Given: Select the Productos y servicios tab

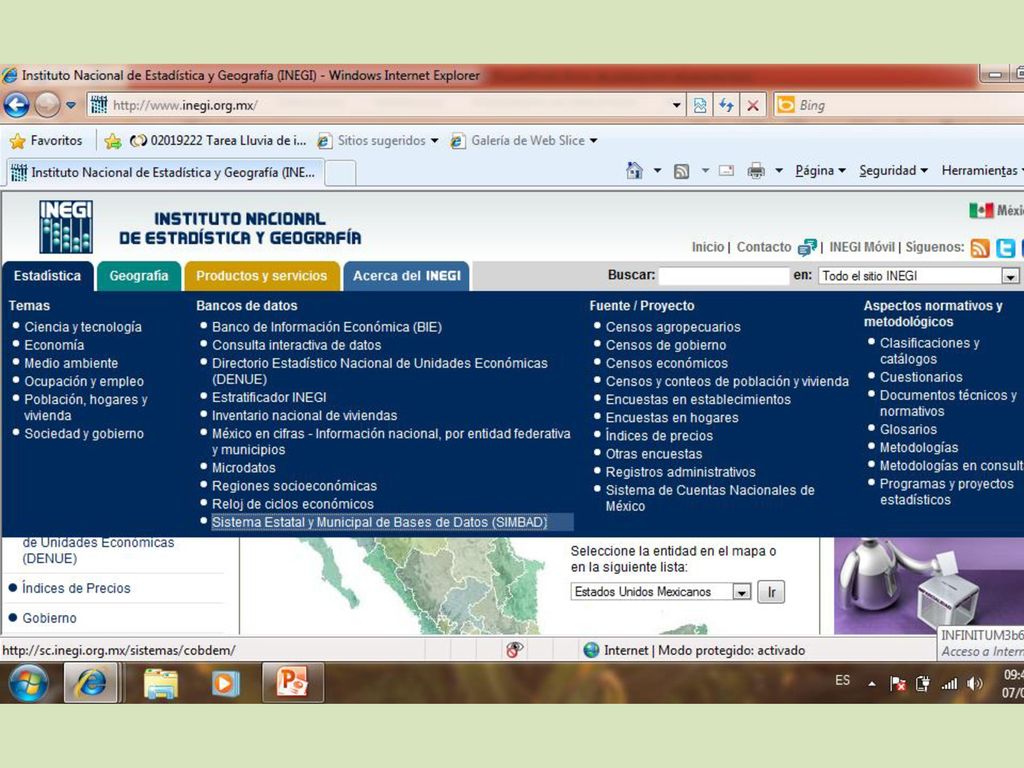Looking at the screenshot, I should click(261, 276).
